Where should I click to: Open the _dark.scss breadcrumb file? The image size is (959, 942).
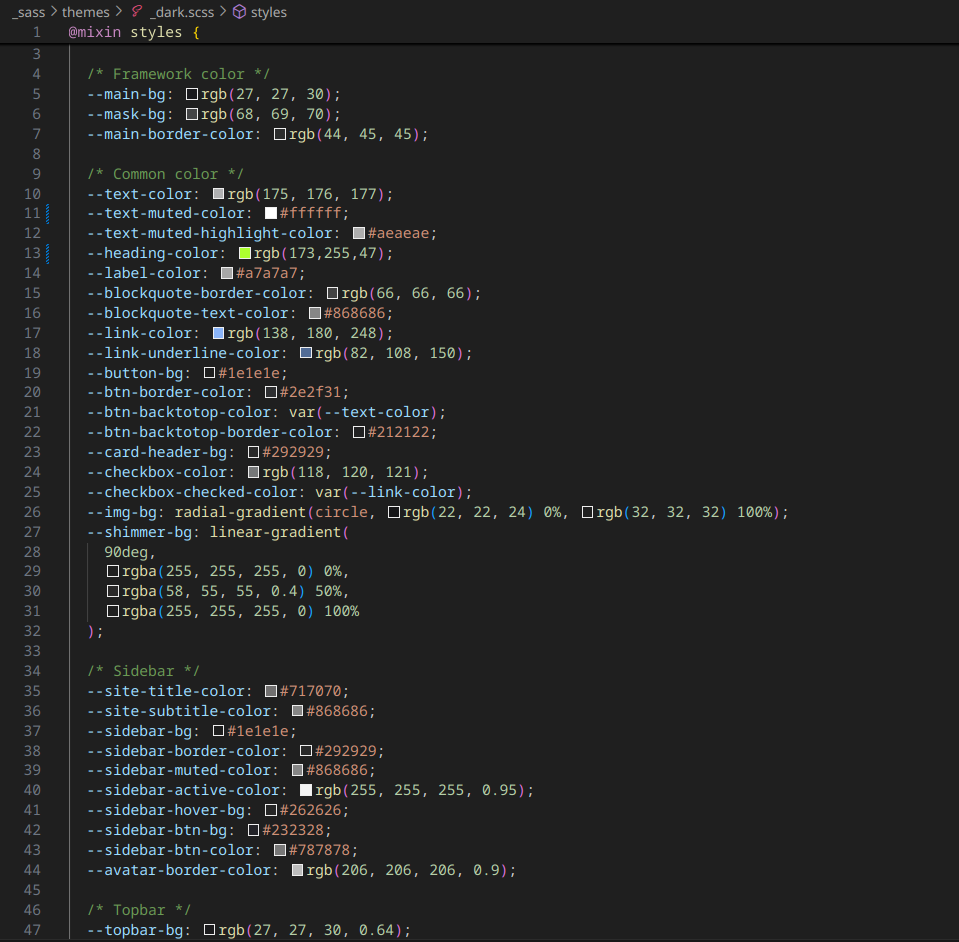tap(182, 12)
